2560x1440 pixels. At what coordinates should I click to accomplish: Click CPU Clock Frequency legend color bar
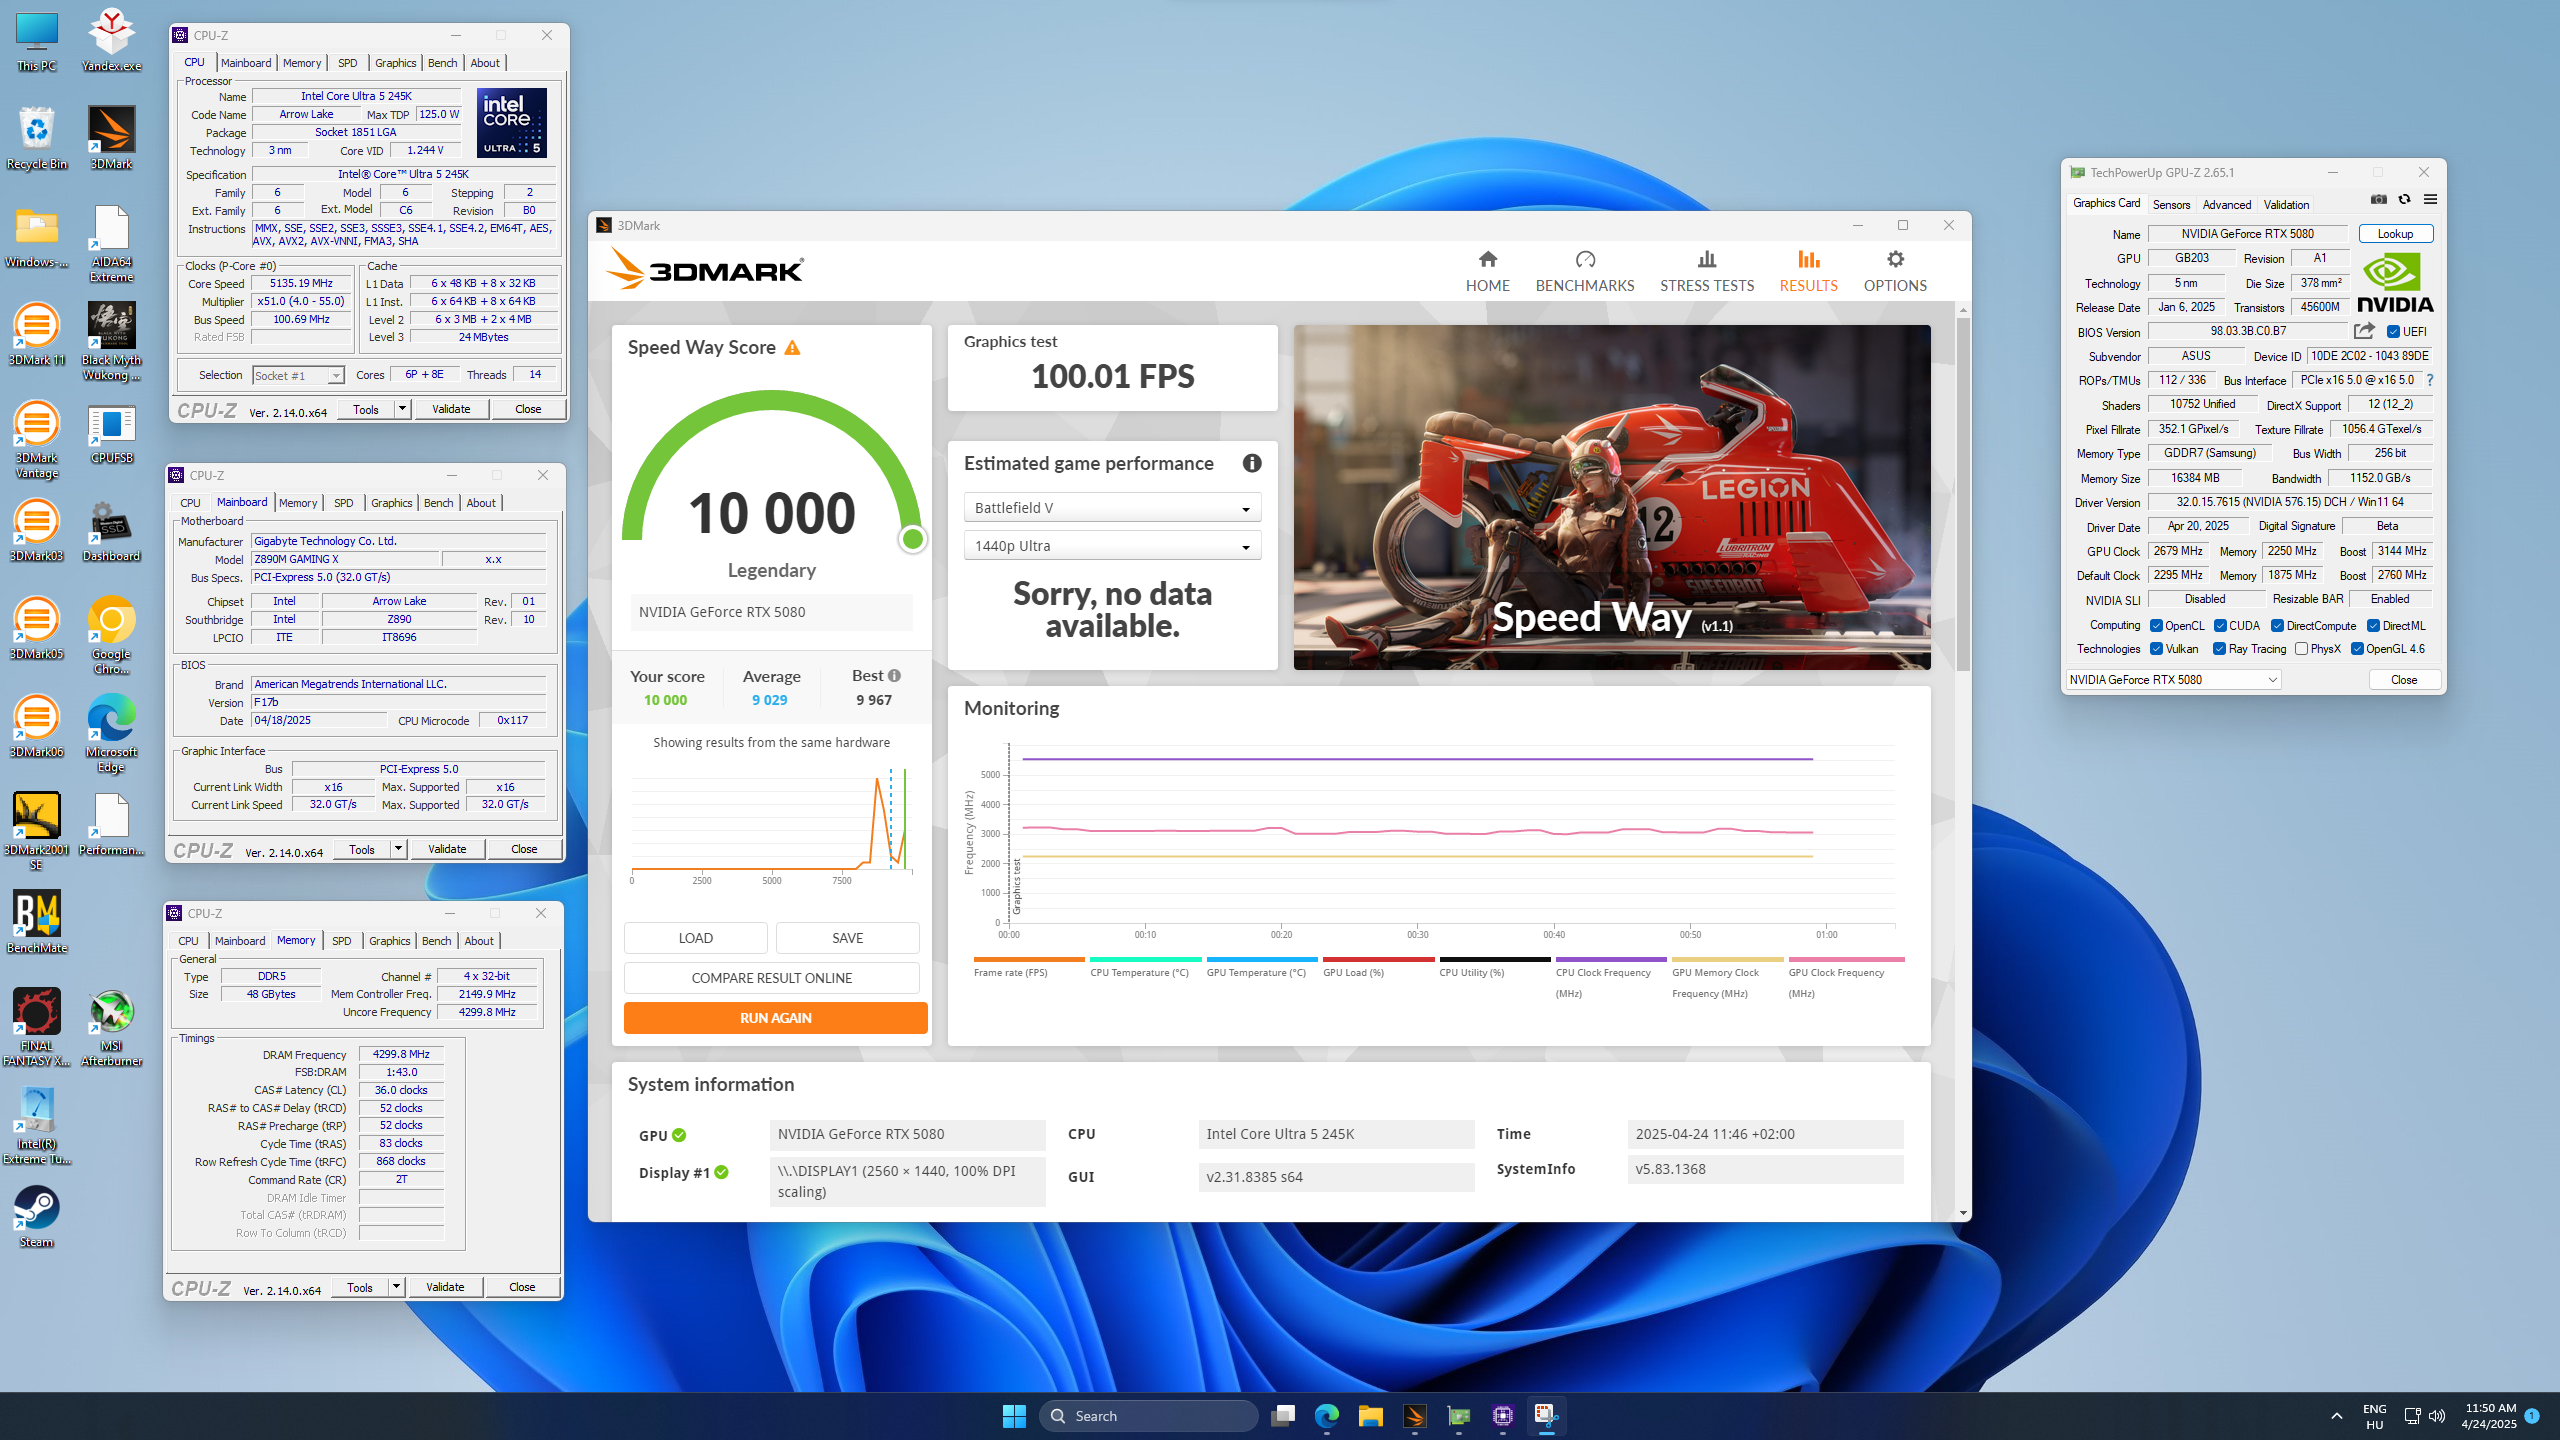[1611, 959]
